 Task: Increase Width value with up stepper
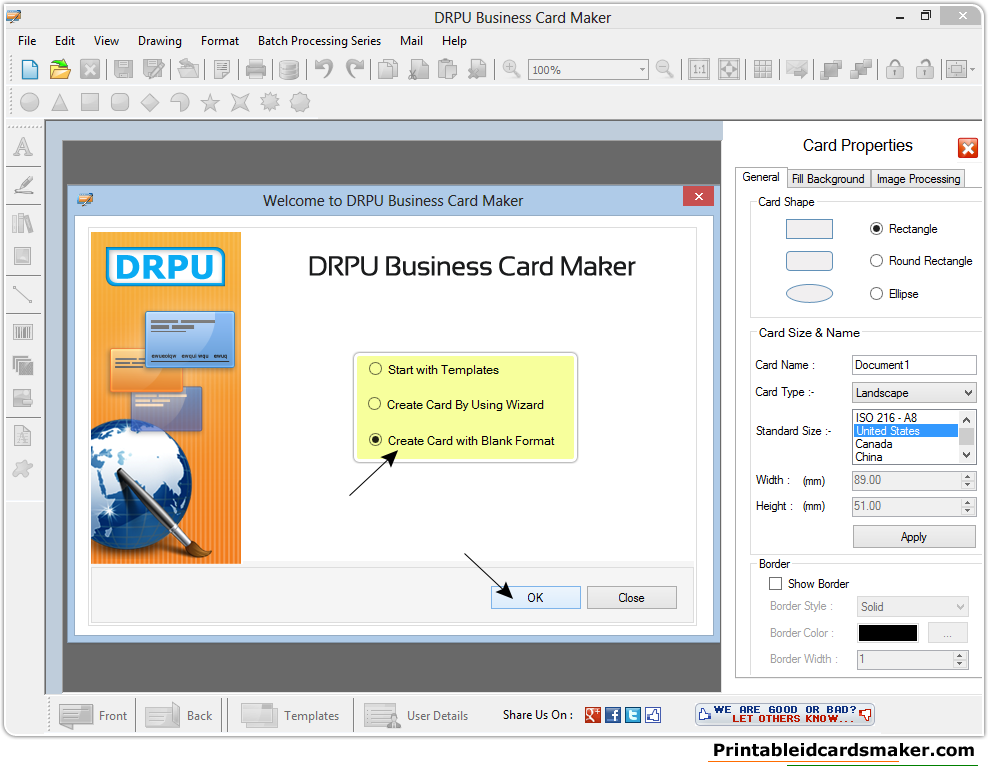[968, 476]
